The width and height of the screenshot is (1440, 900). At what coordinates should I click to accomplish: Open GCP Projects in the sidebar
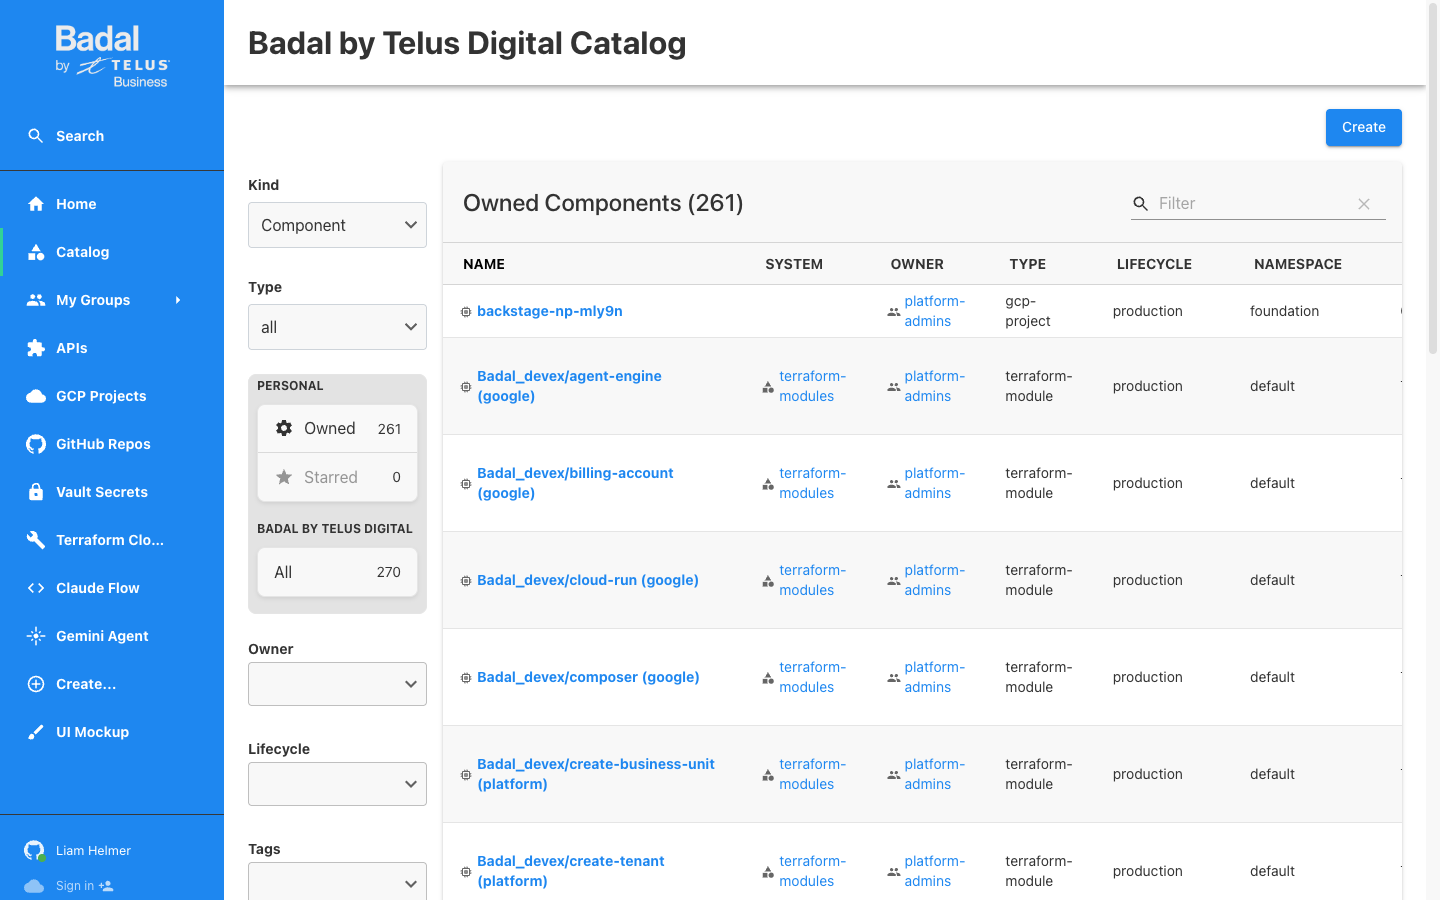112,396
